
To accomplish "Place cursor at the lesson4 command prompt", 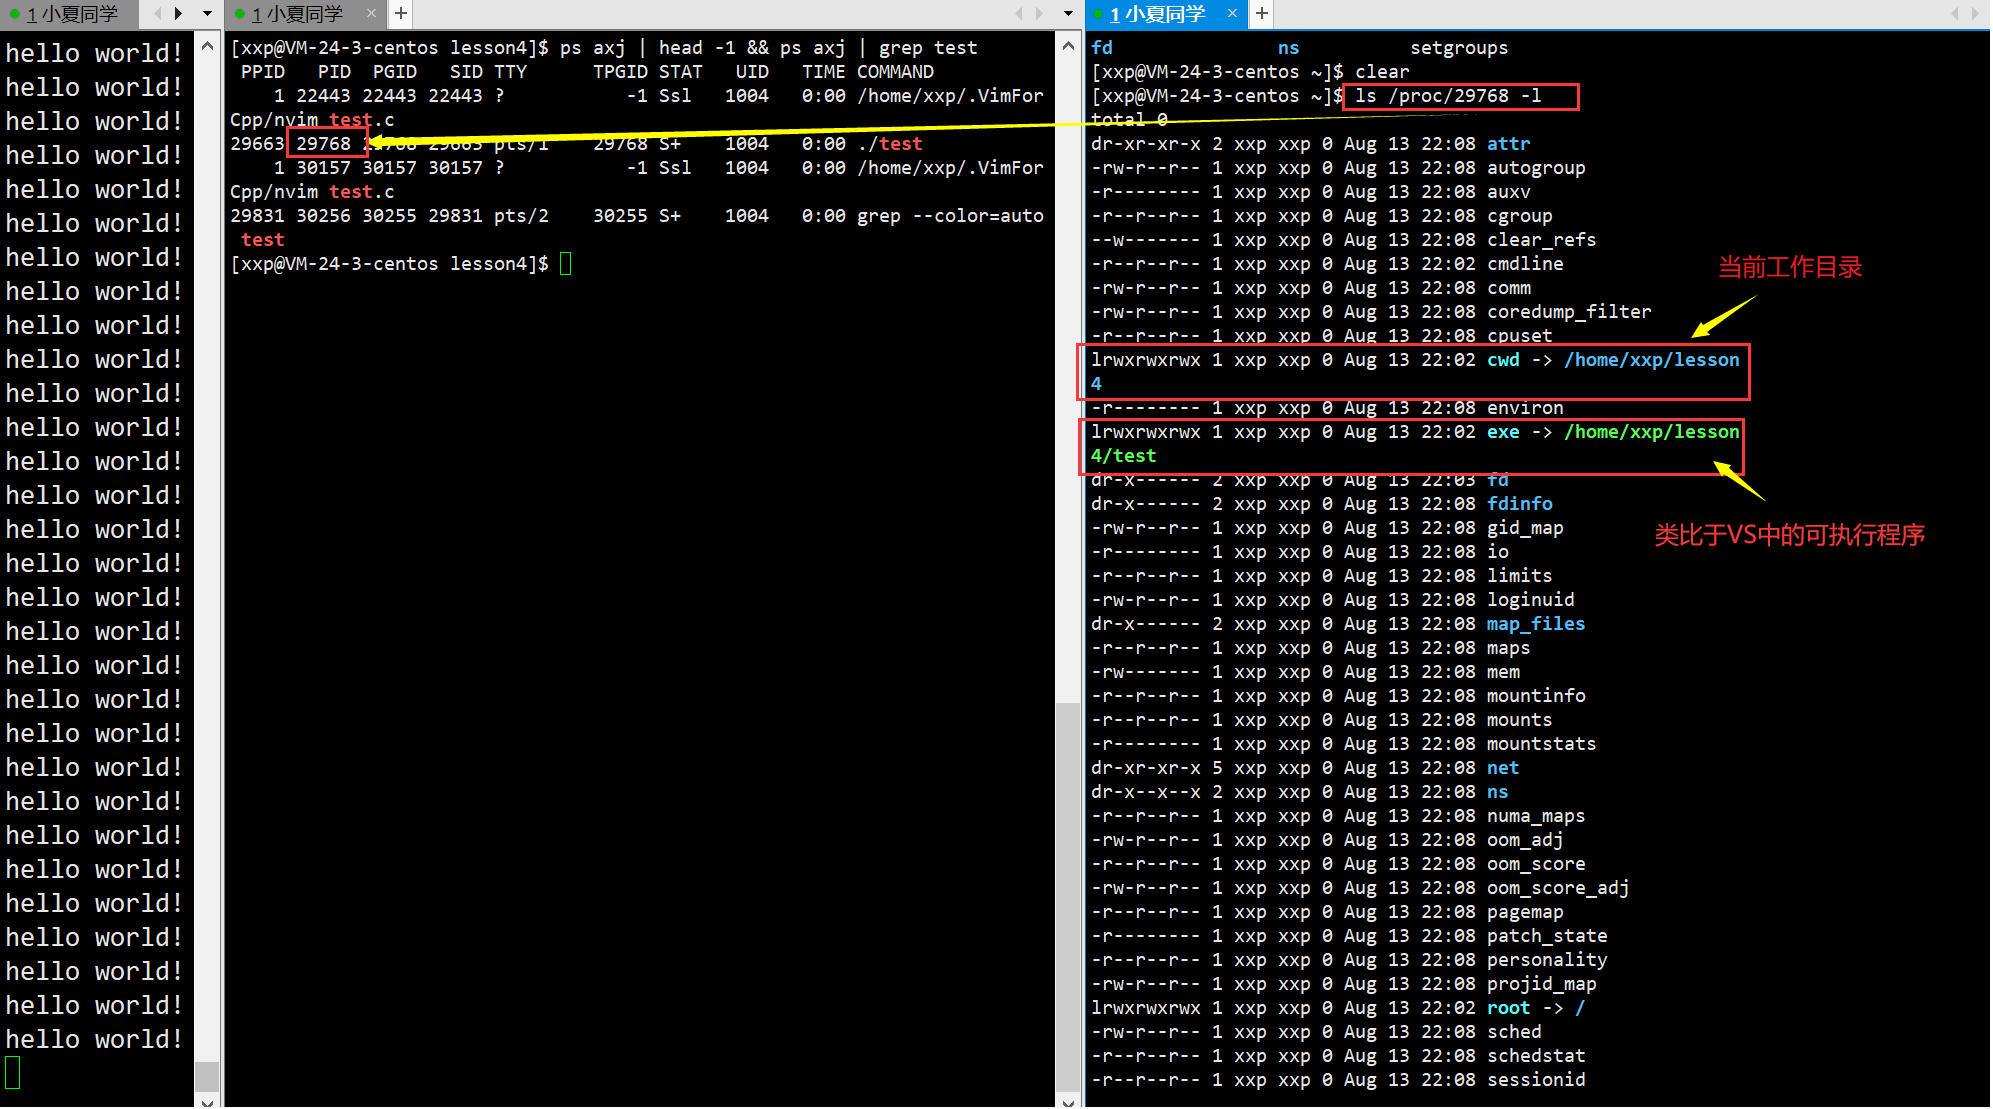I will click(x=566, y=264).
